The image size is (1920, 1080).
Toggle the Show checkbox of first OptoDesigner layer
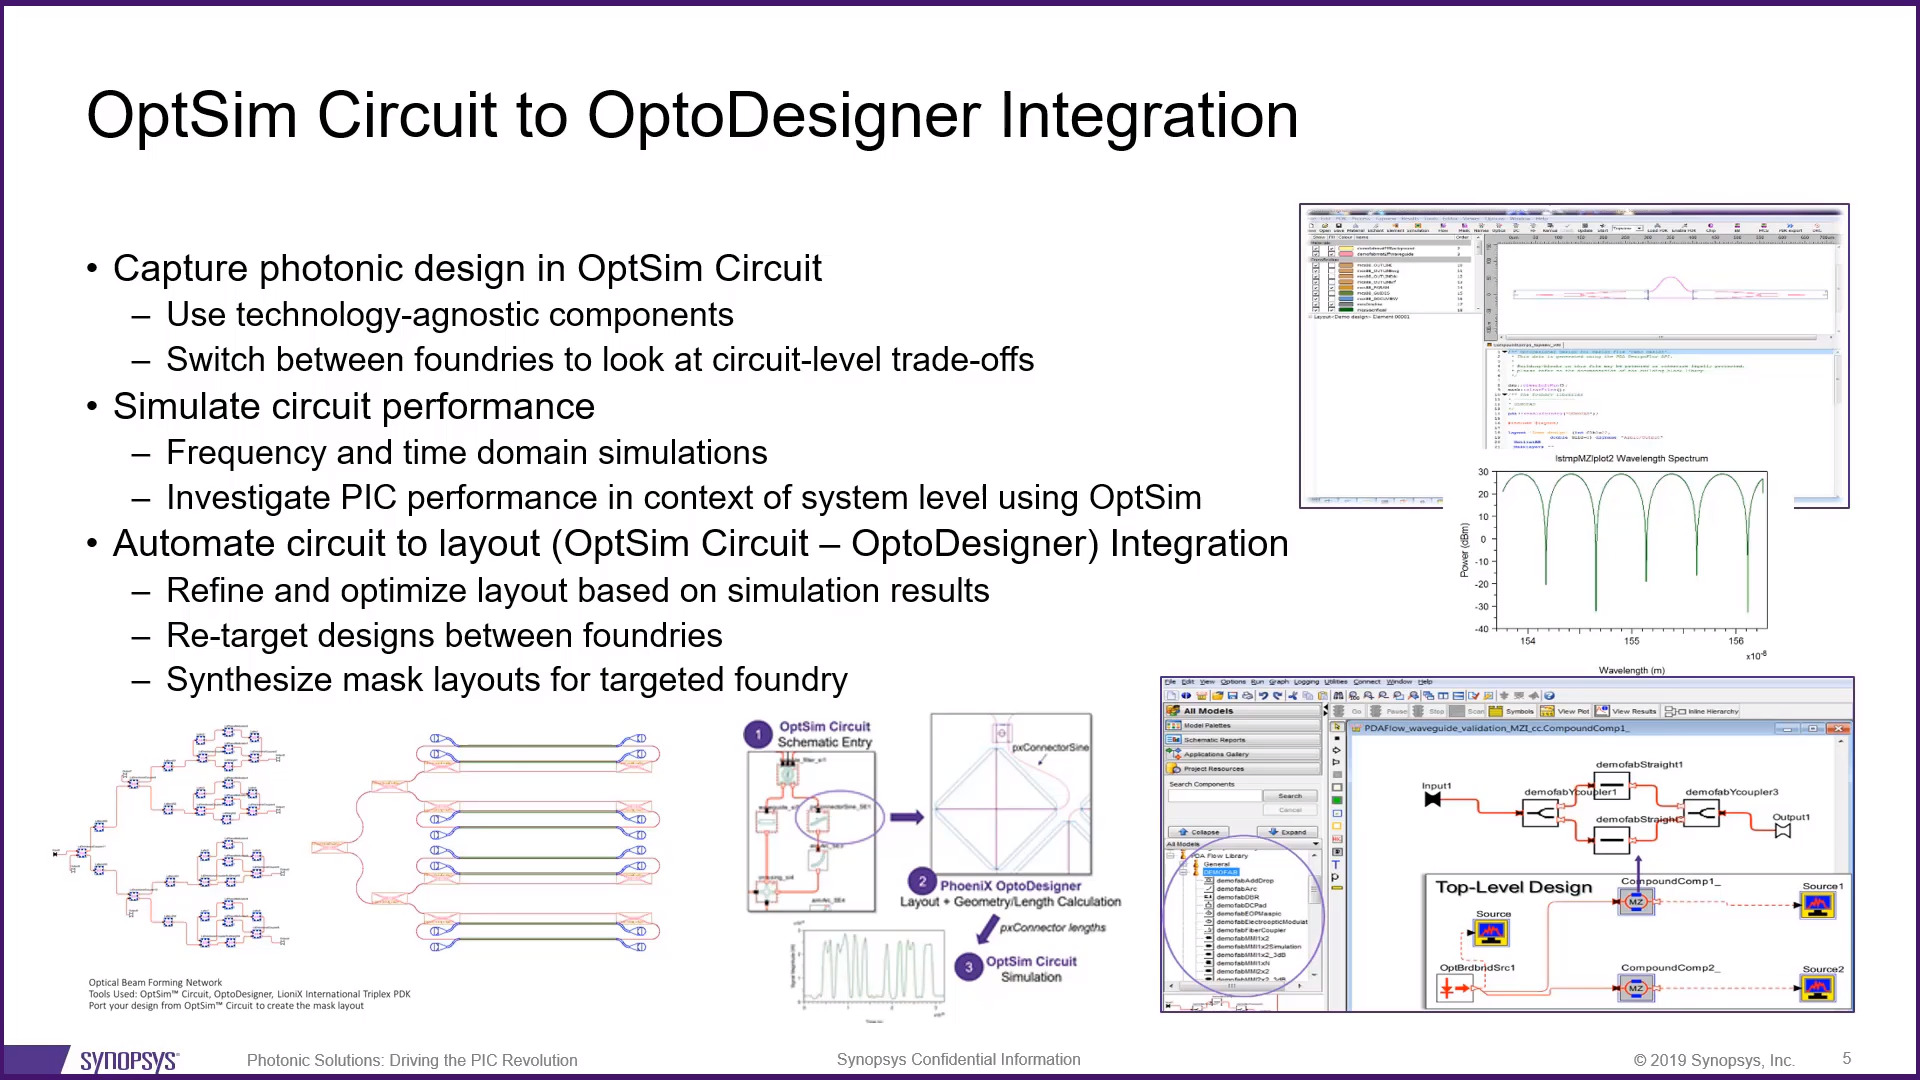pyautogui.click(x=1316, y=248)
